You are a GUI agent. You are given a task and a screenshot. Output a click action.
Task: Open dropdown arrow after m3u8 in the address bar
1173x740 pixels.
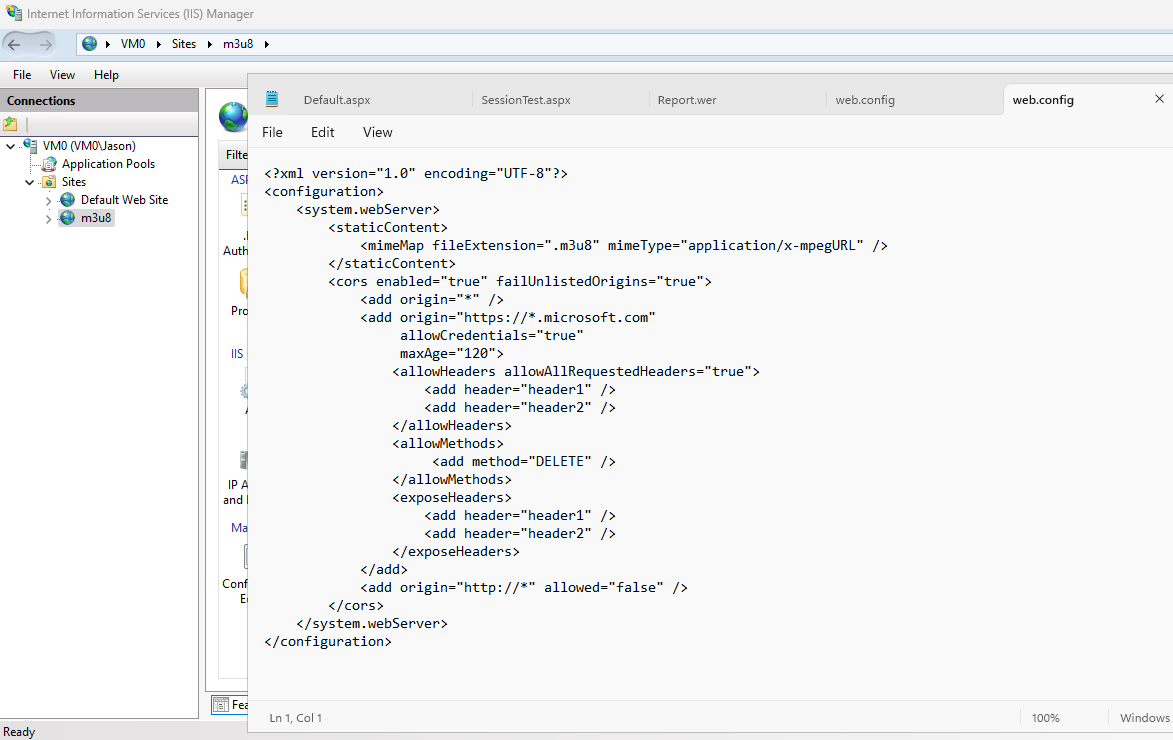[x=266, y=44]
